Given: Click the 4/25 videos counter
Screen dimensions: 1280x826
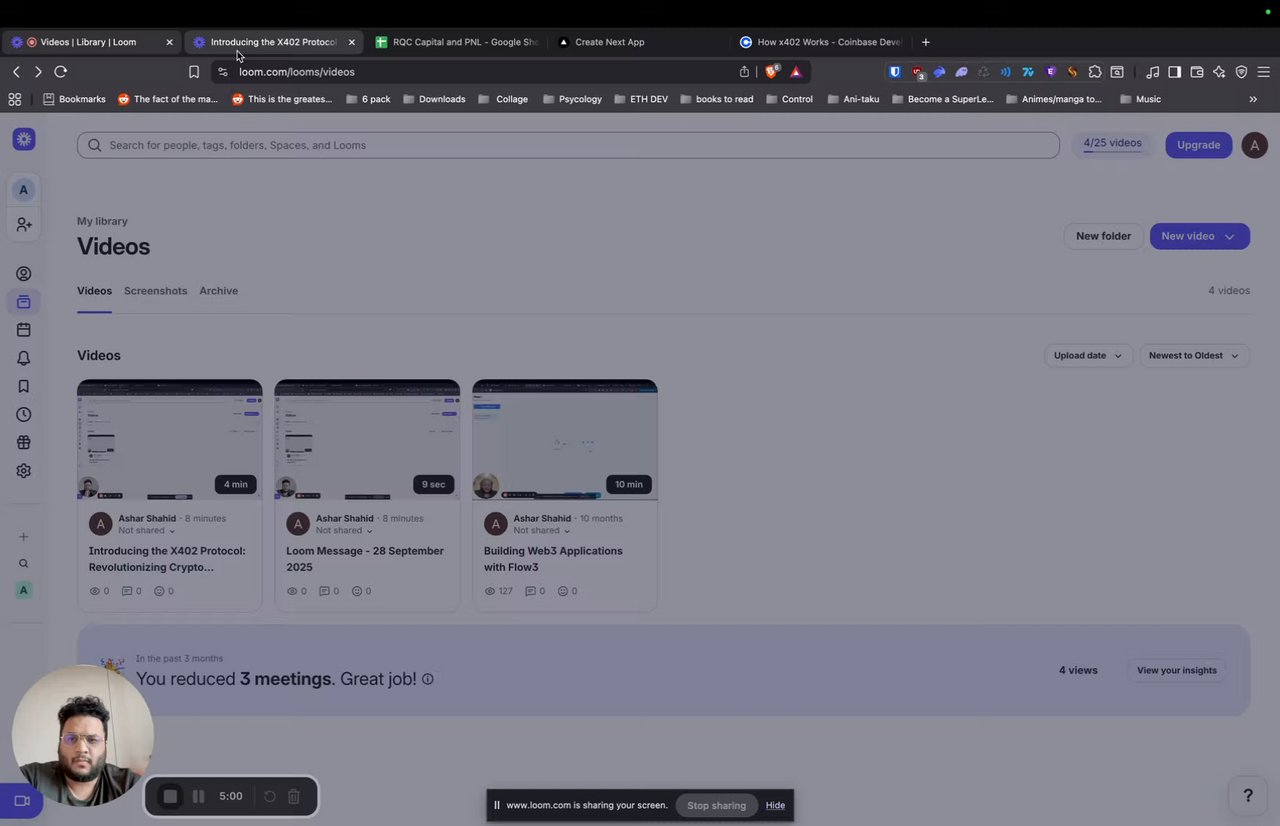Looking at the screenshot, I should pyautogui.click(x=1112, y=143).
